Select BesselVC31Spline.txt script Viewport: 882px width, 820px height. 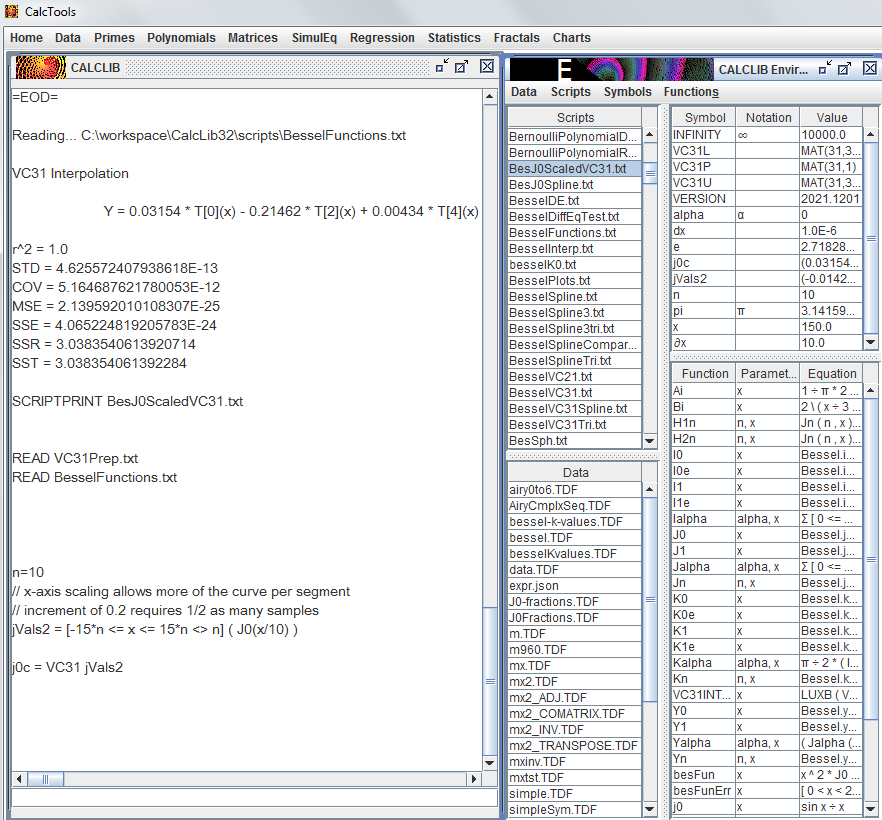click(574, 409)
